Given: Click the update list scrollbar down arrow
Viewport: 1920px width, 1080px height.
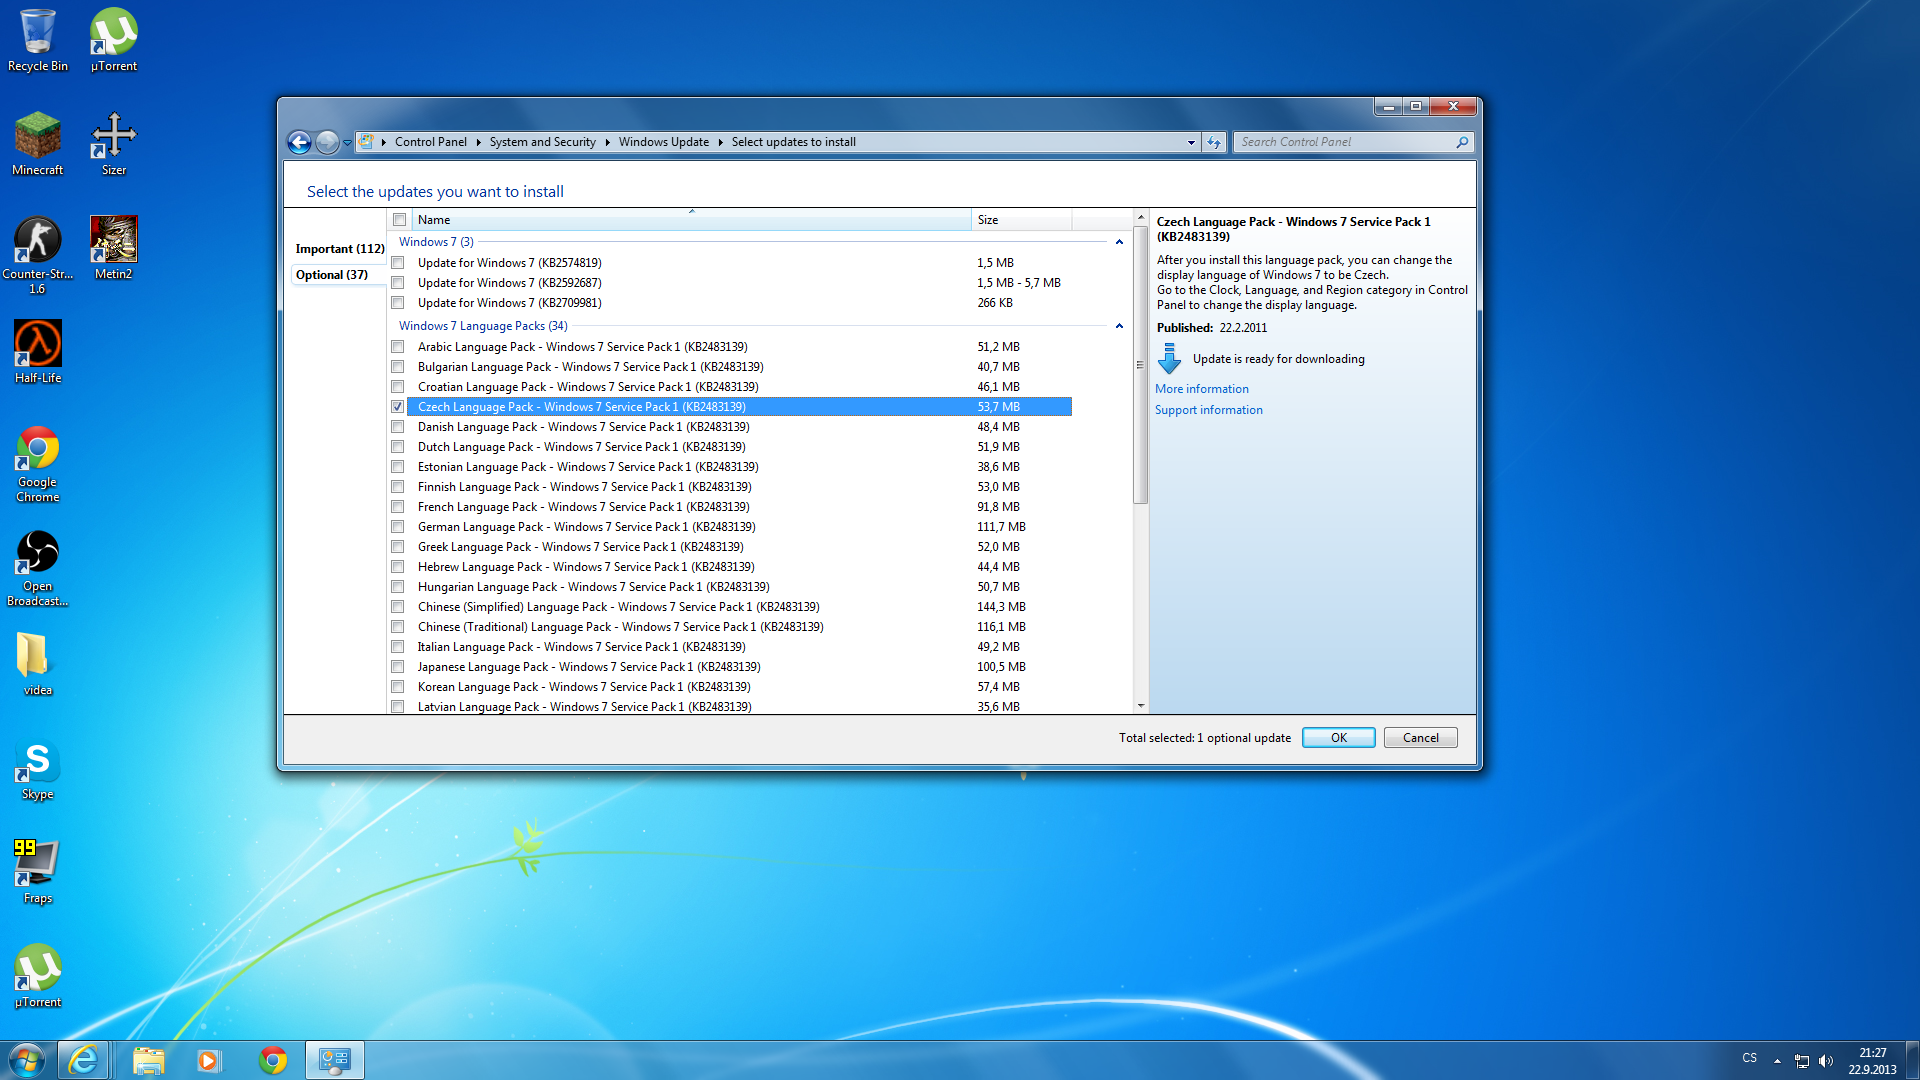Looking at the screenshot, I should tap(1141, 706).
